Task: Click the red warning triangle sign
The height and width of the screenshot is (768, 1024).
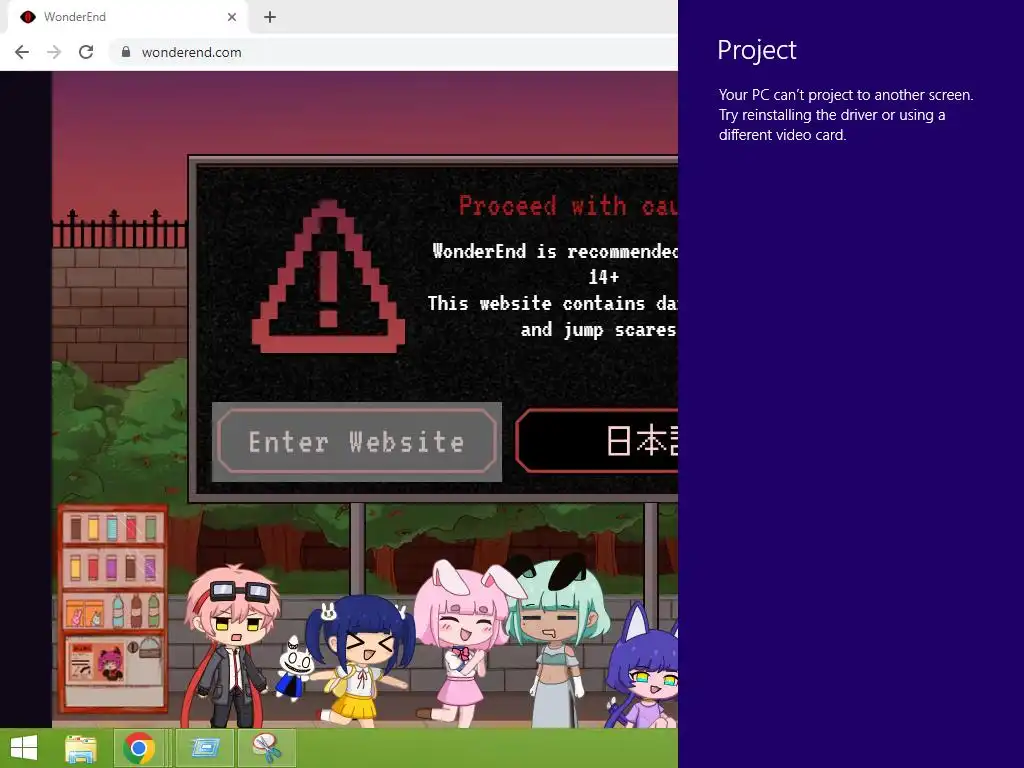Action: (328, 277)
